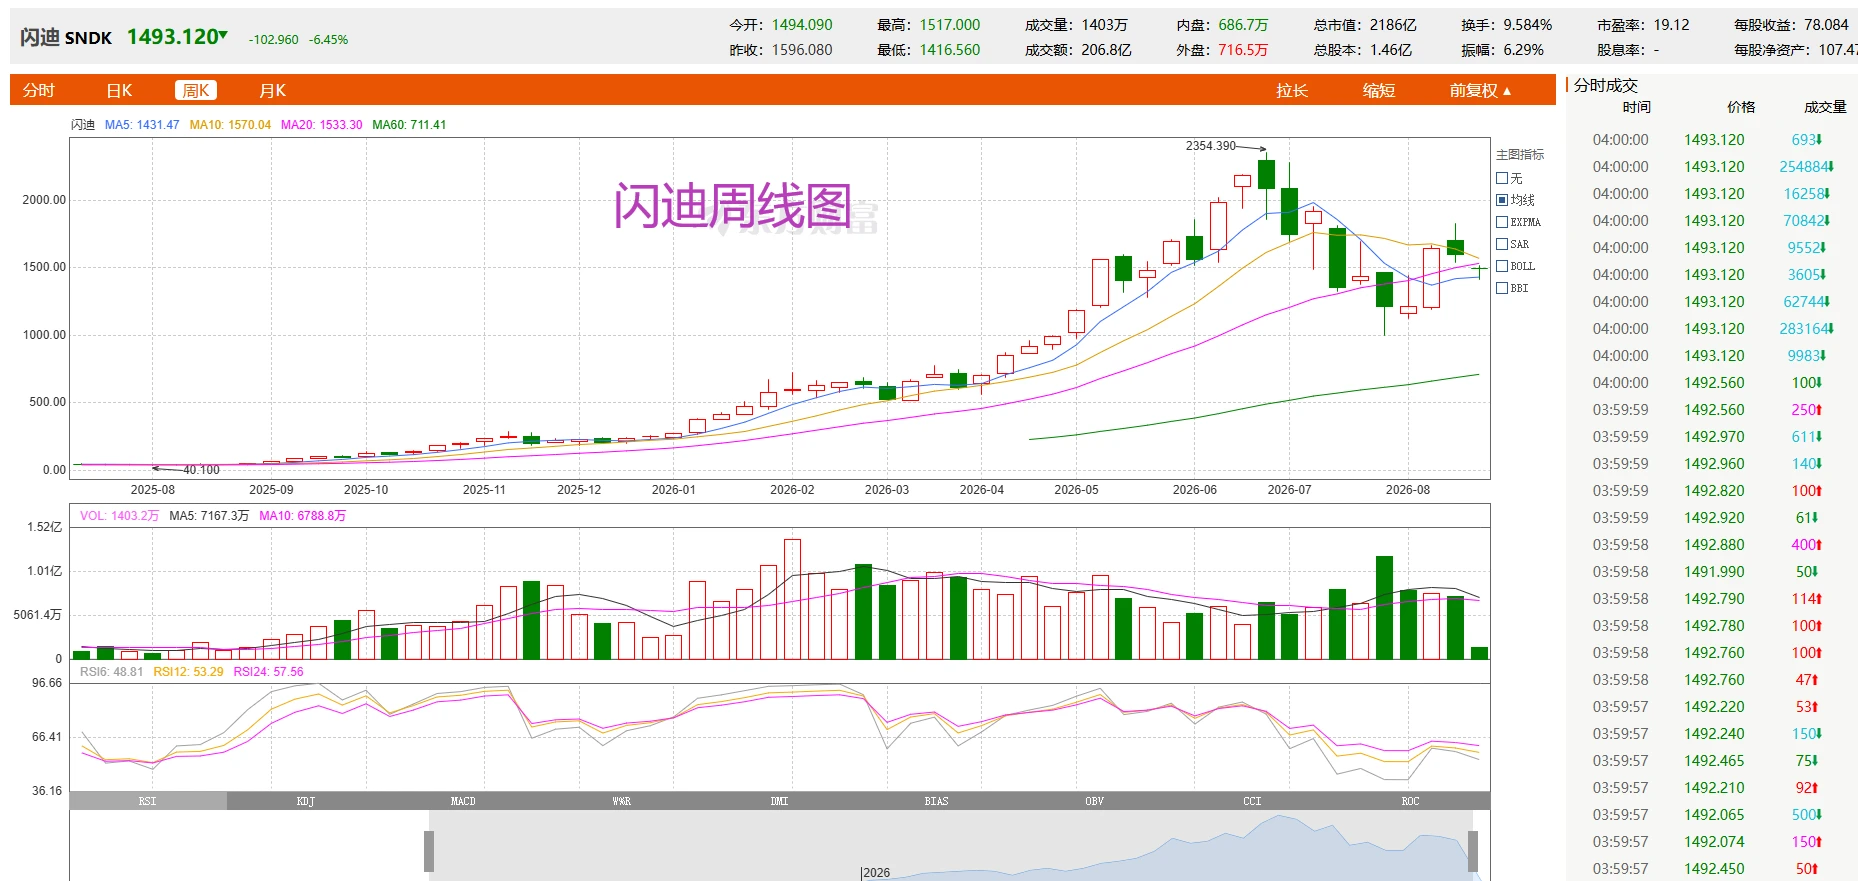Click the 内盘 value 686.7万
Screen dimensions: 1858x881
(x=1243, y=25)
